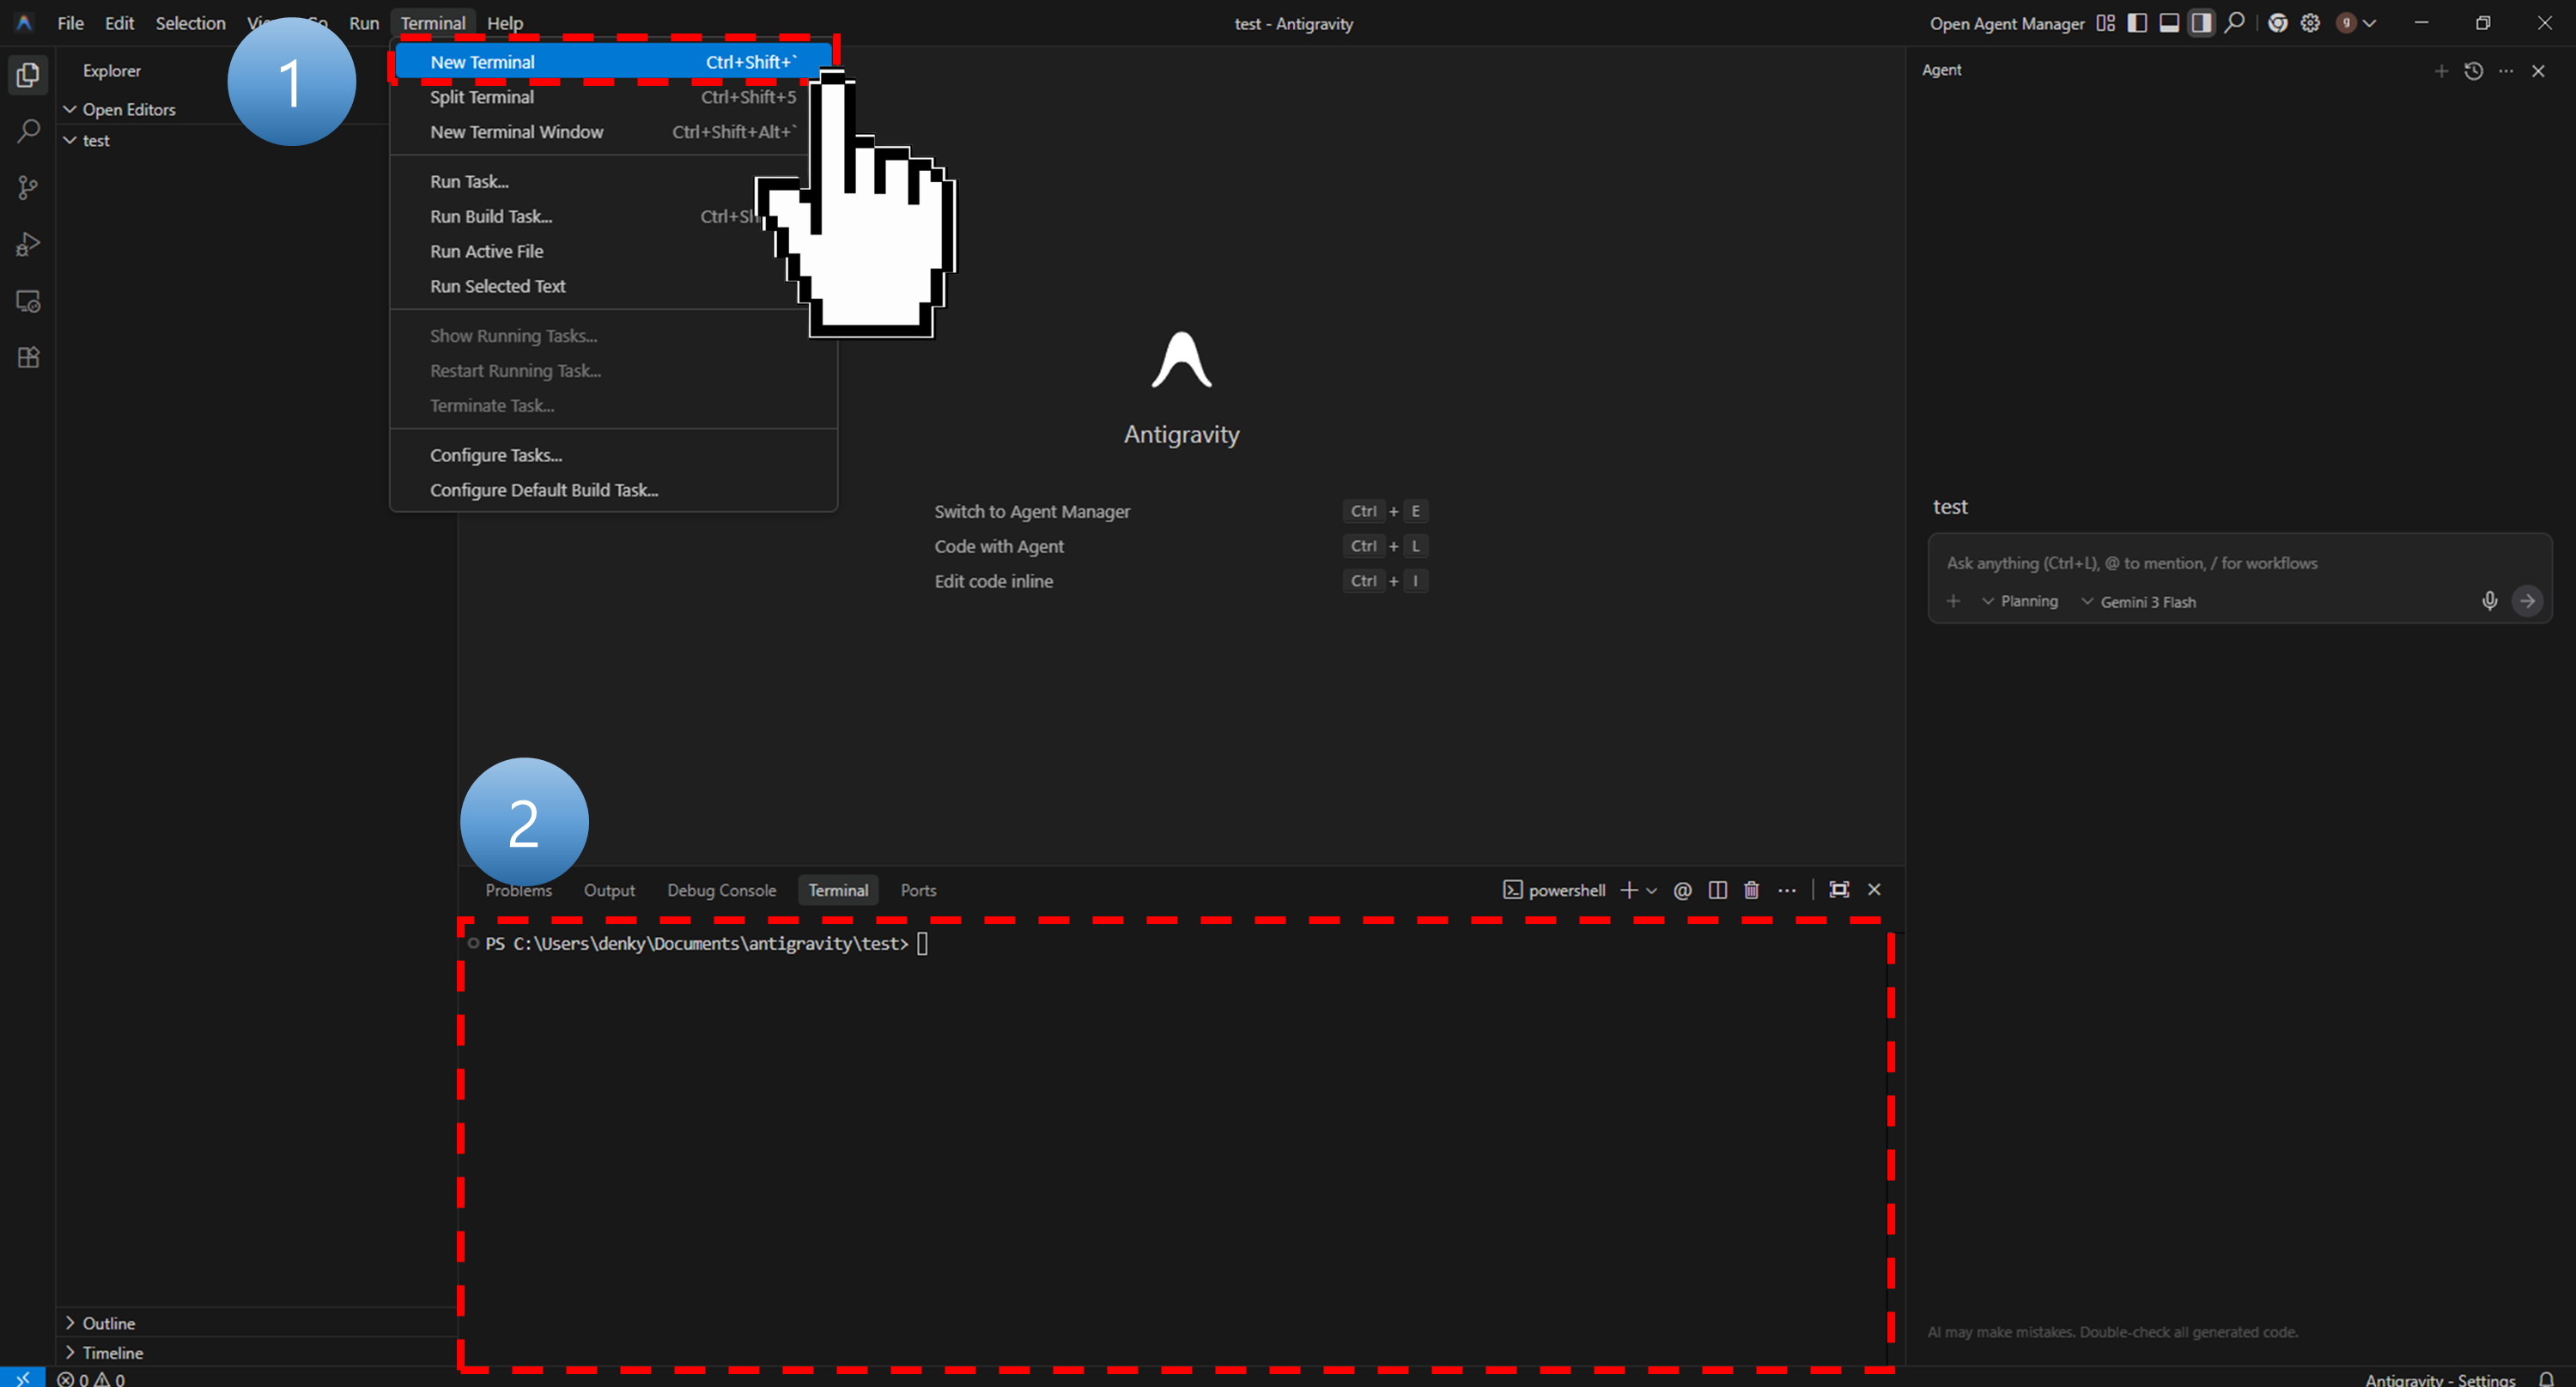
Task: Choose Configure Default Build Task...
Action: point(613,491)
